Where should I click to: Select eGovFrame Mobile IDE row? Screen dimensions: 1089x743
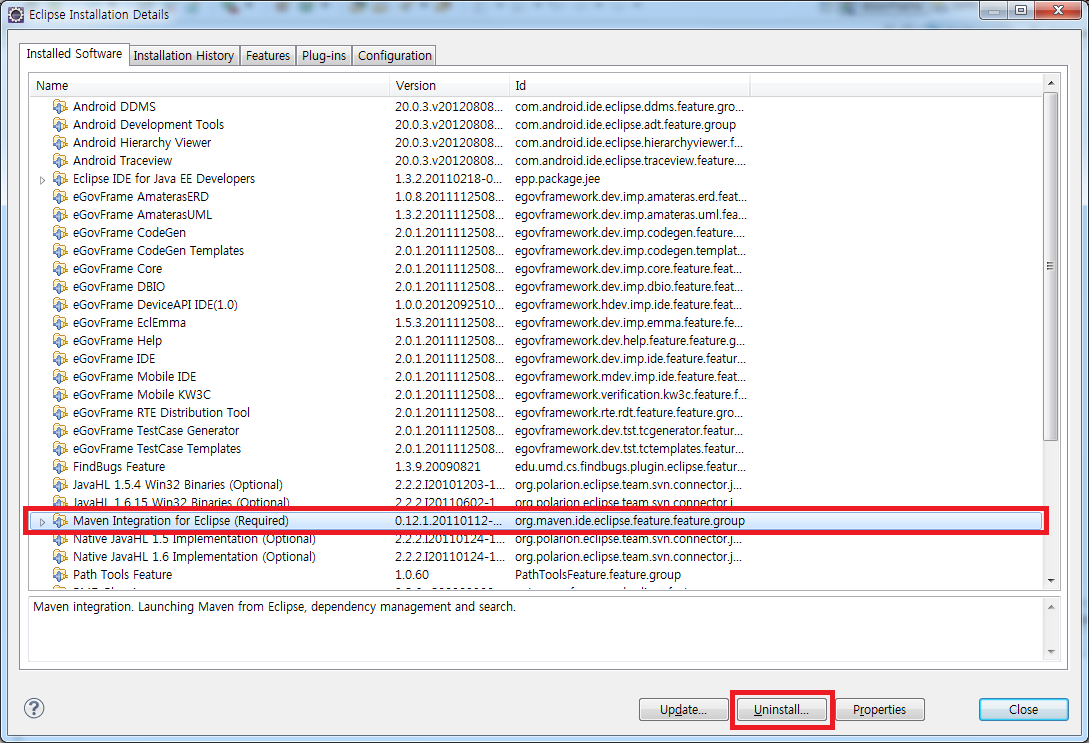point(134,377)
